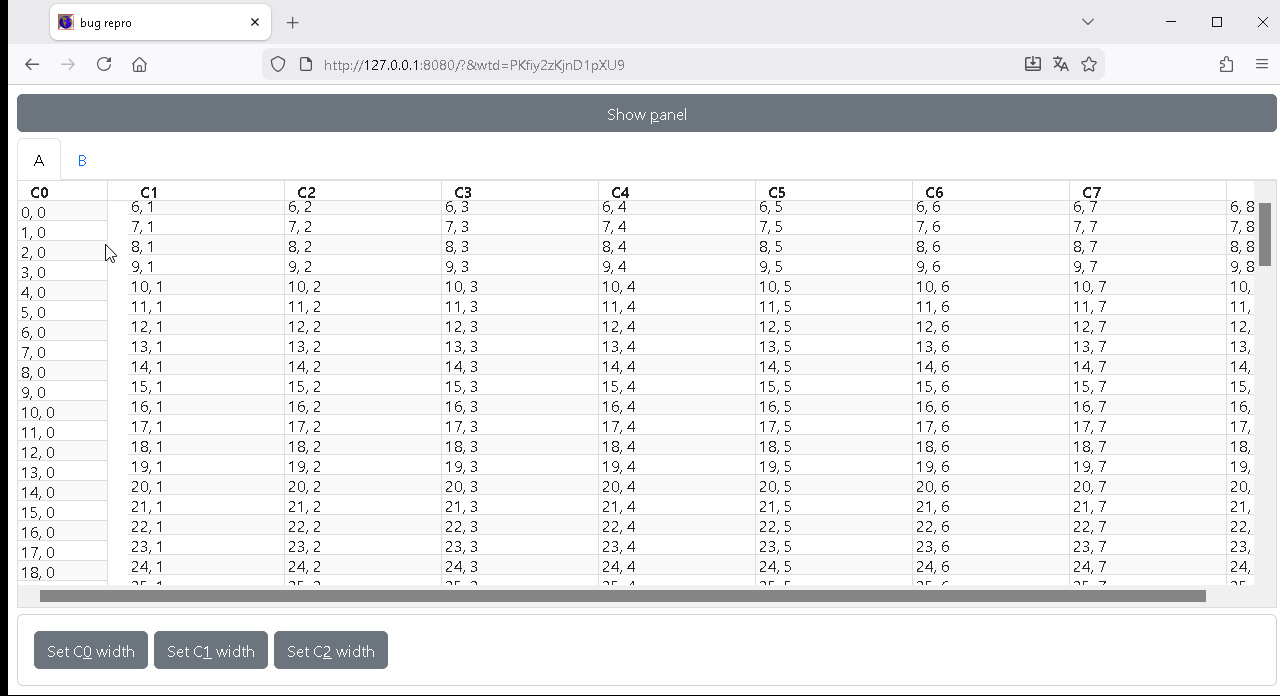1280x696 pixels.
Task: Open the application hamburger menu
Action: 1261,64
